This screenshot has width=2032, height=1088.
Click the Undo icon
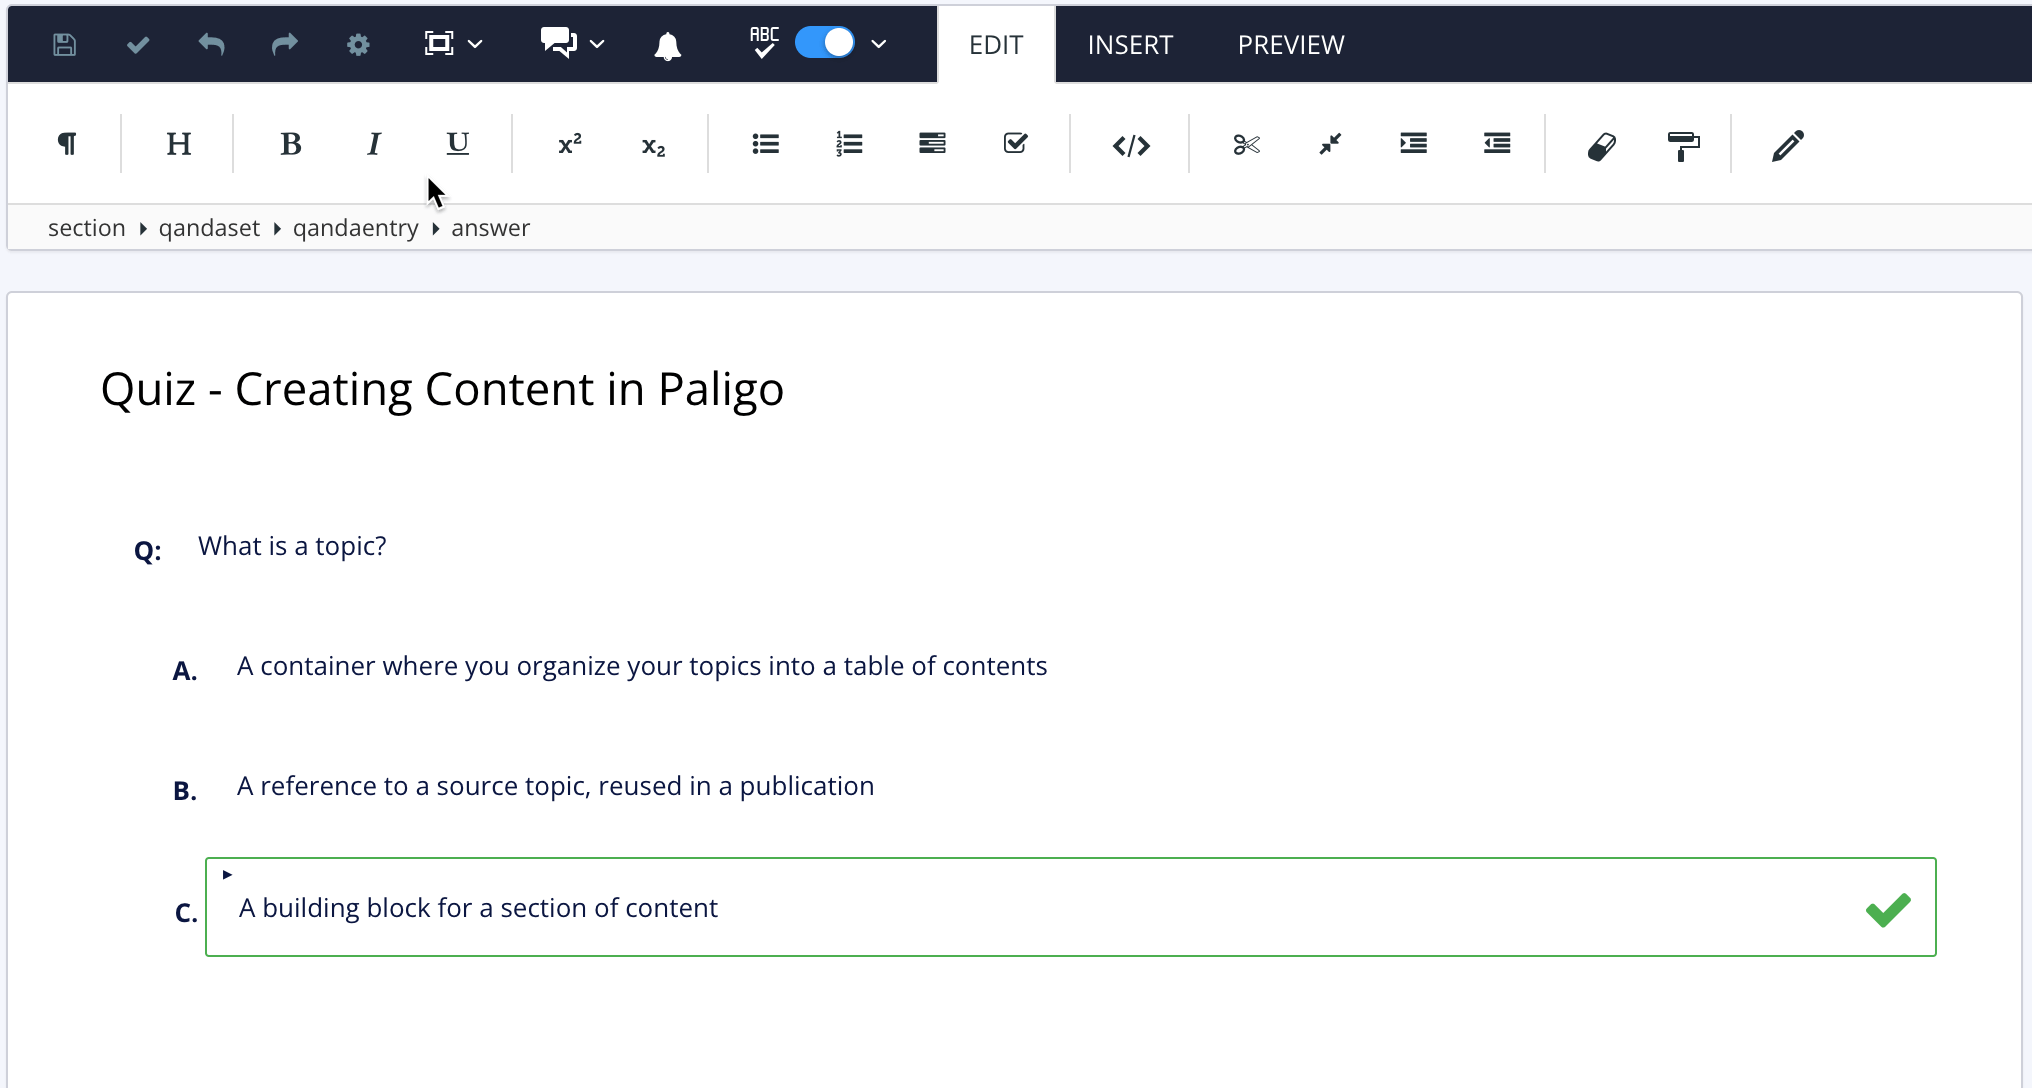[x=211, y=44]
